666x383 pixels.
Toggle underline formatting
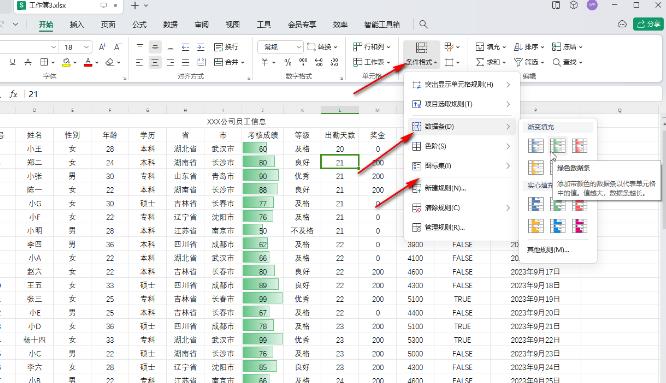point(12,62)
